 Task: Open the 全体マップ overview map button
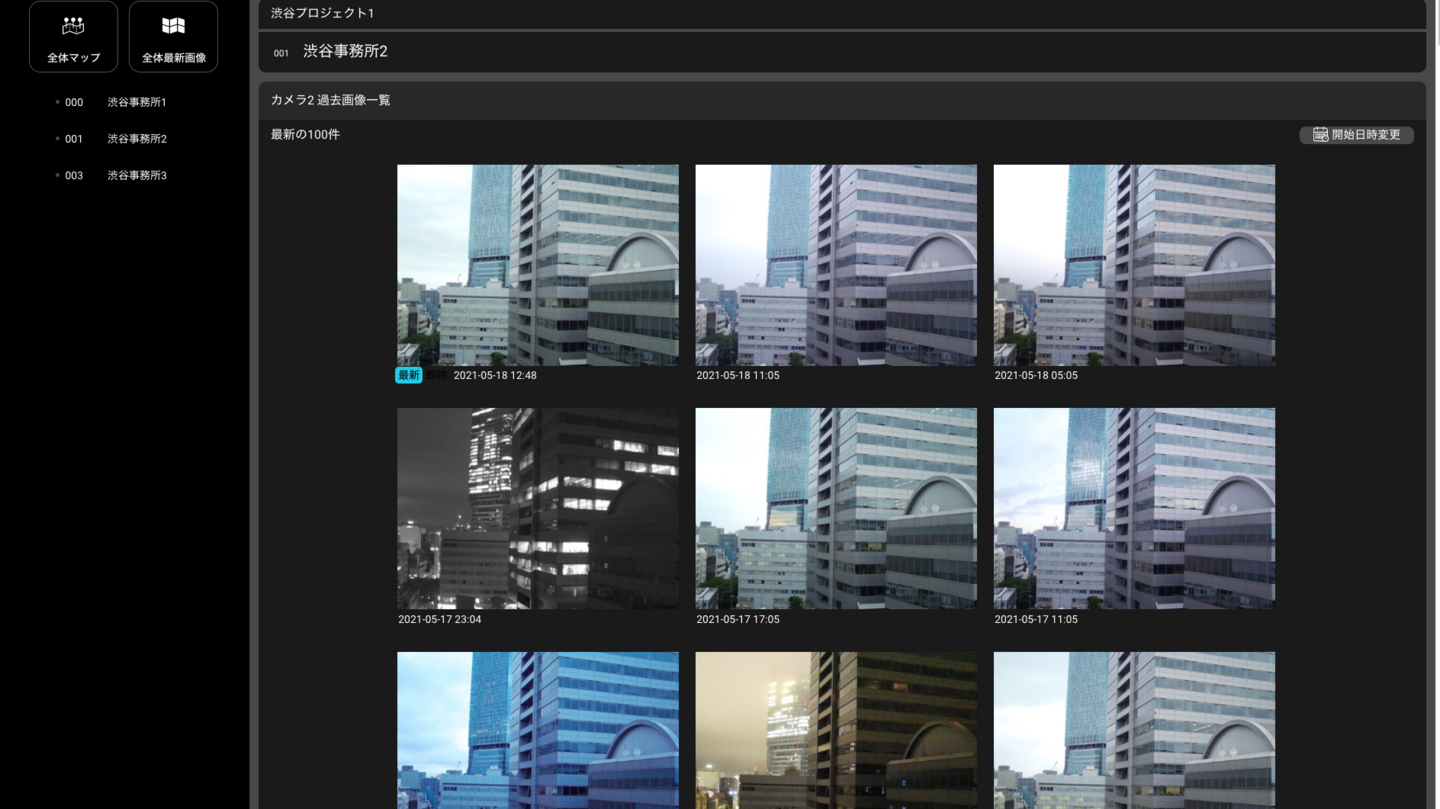point(73,36)
